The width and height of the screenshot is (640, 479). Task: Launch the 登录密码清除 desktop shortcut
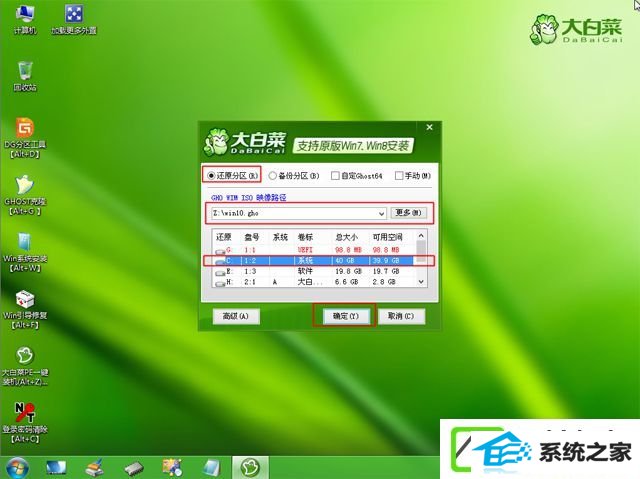coord(25,414)
